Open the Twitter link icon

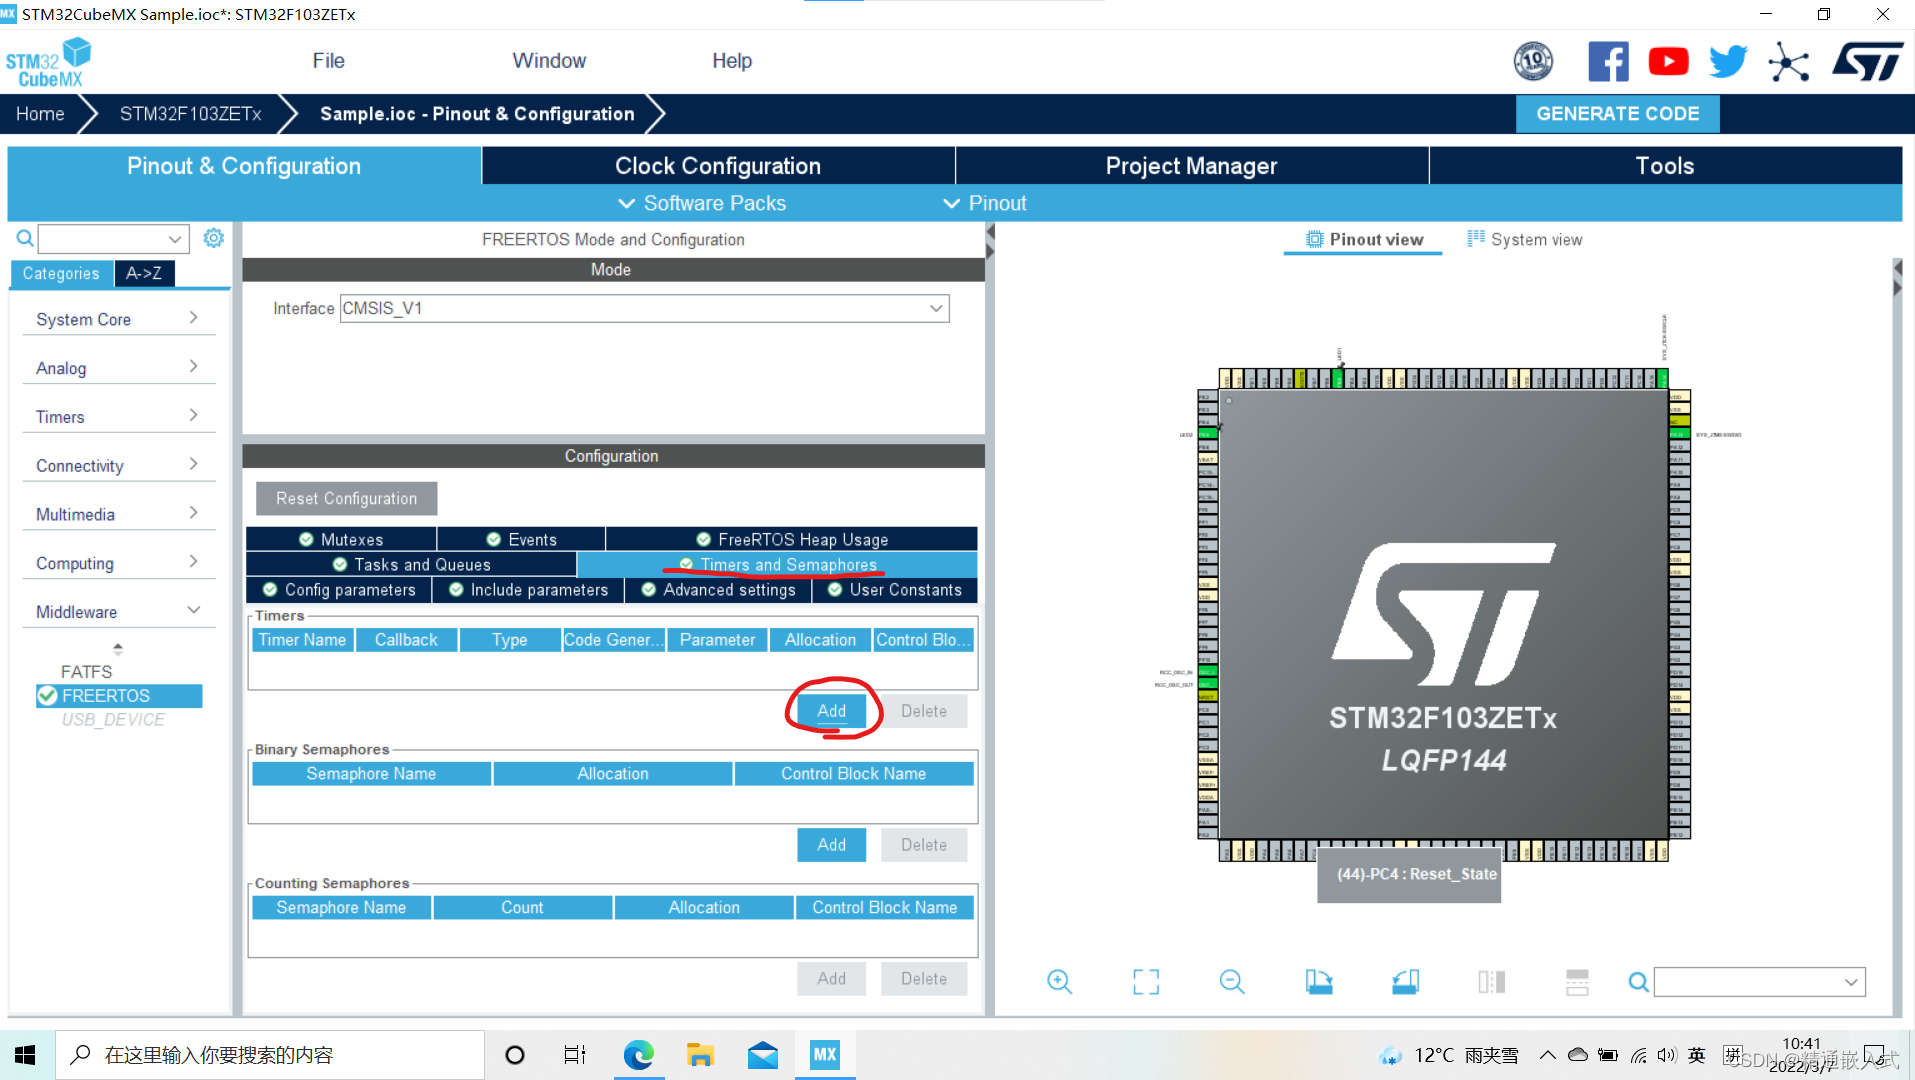(1728, 62)
